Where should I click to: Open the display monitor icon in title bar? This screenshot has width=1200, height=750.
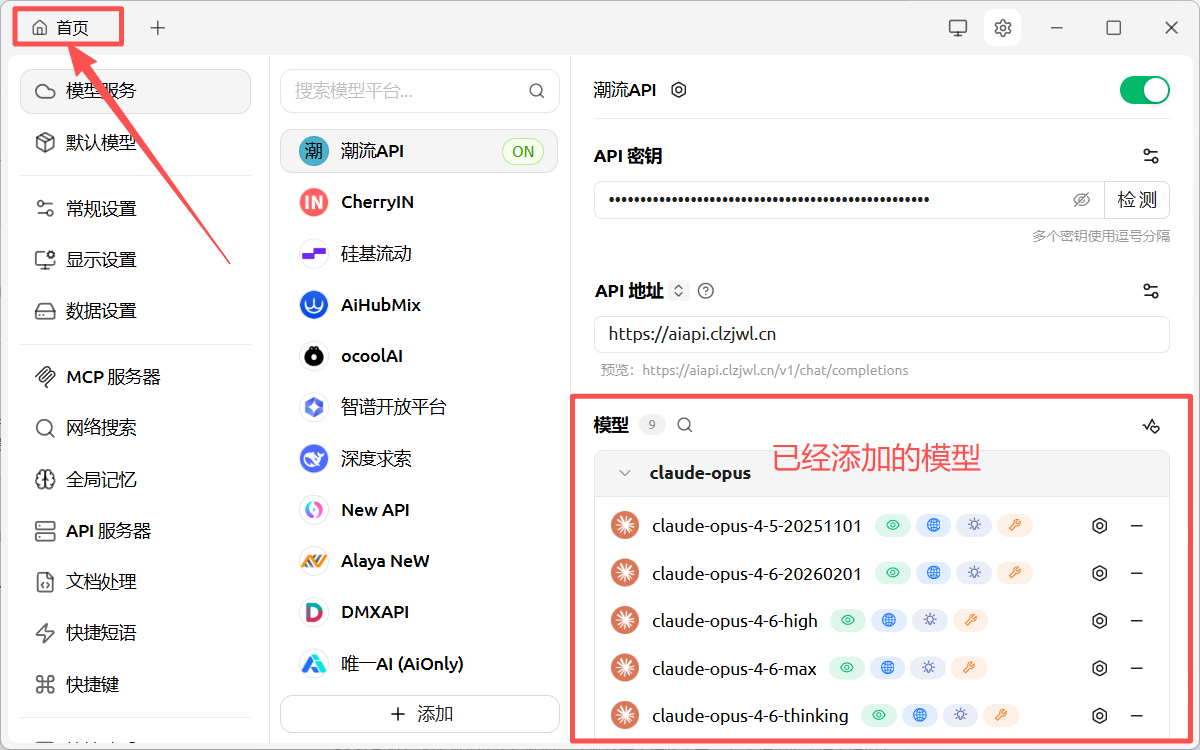958,28
